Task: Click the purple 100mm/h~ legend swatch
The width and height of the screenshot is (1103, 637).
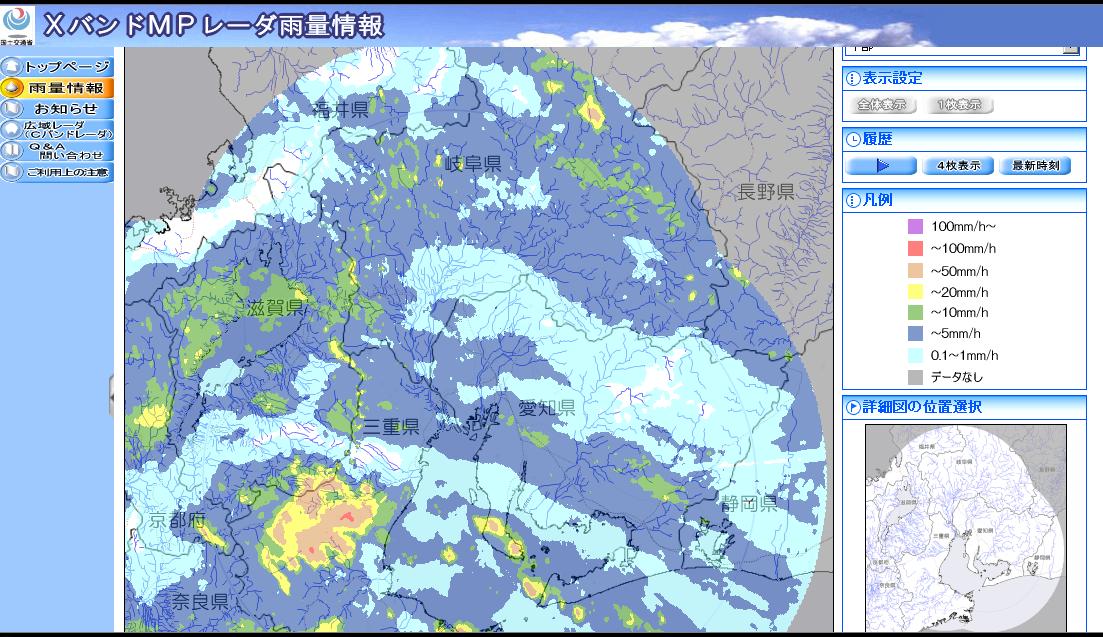Action: click(x=915, y=226)
